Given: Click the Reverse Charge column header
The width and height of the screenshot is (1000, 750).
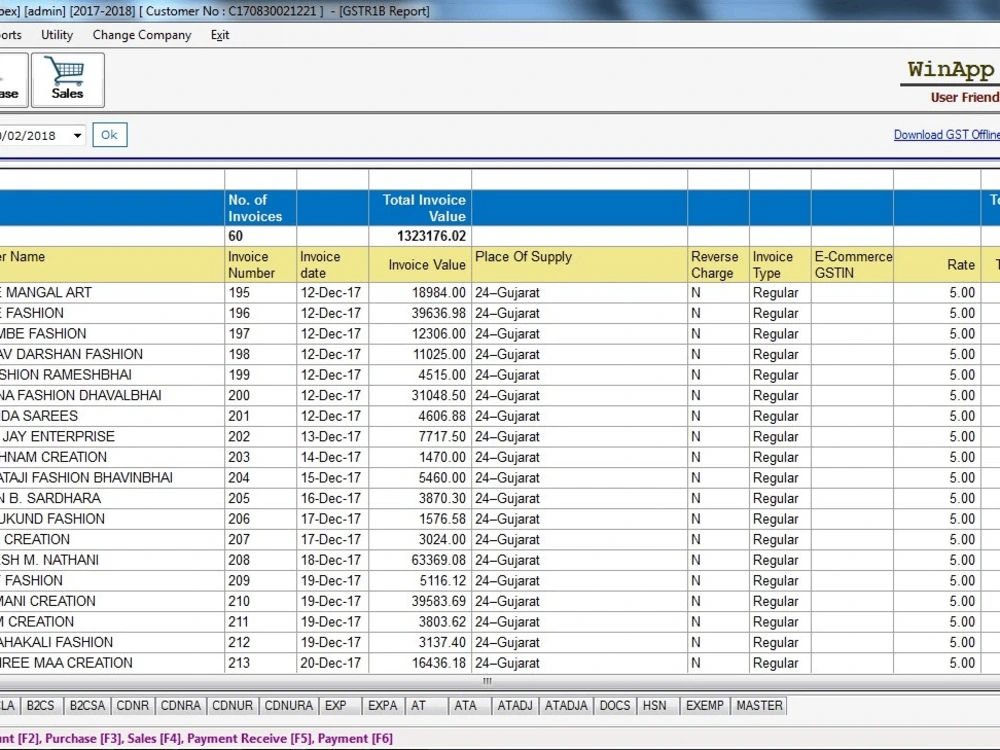Looking at the screenshot, I should pyautogui.click(x=718, y=265).
